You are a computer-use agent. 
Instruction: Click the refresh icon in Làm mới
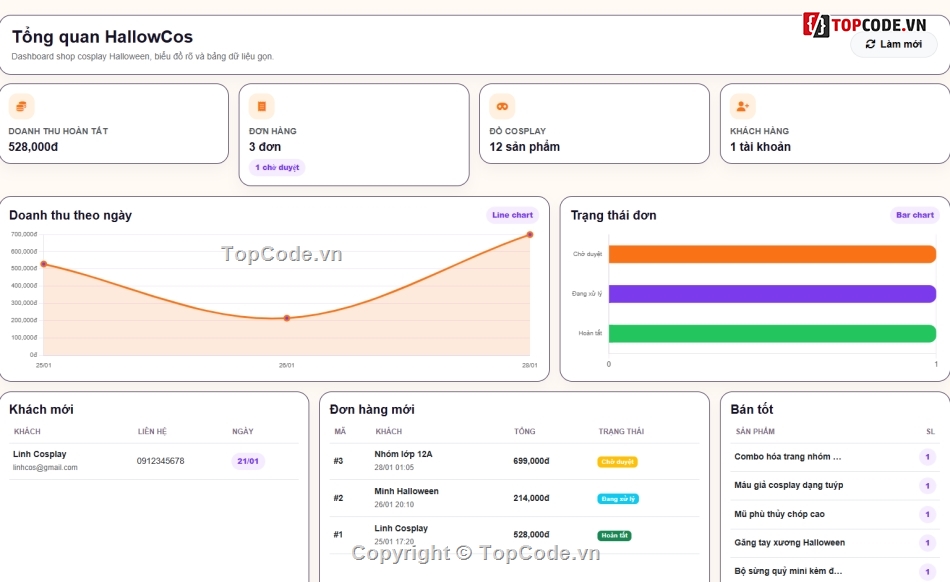(871, 44)
